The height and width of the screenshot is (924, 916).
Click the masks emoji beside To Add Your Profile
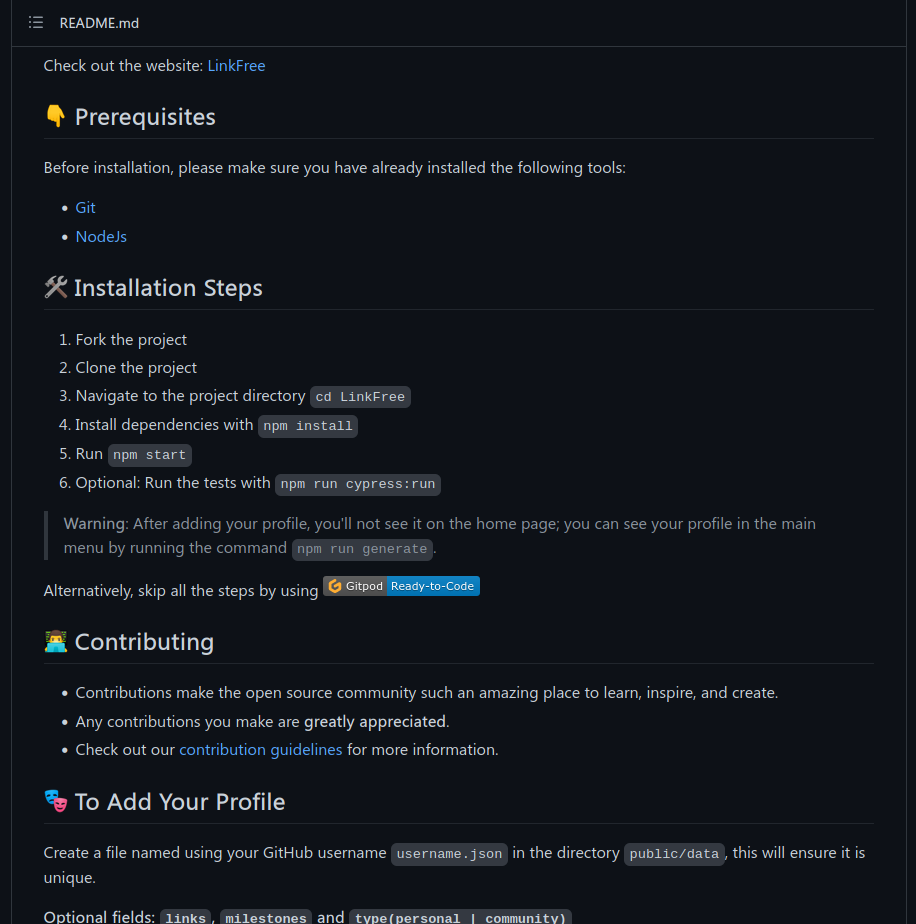(x=56, y=800)
